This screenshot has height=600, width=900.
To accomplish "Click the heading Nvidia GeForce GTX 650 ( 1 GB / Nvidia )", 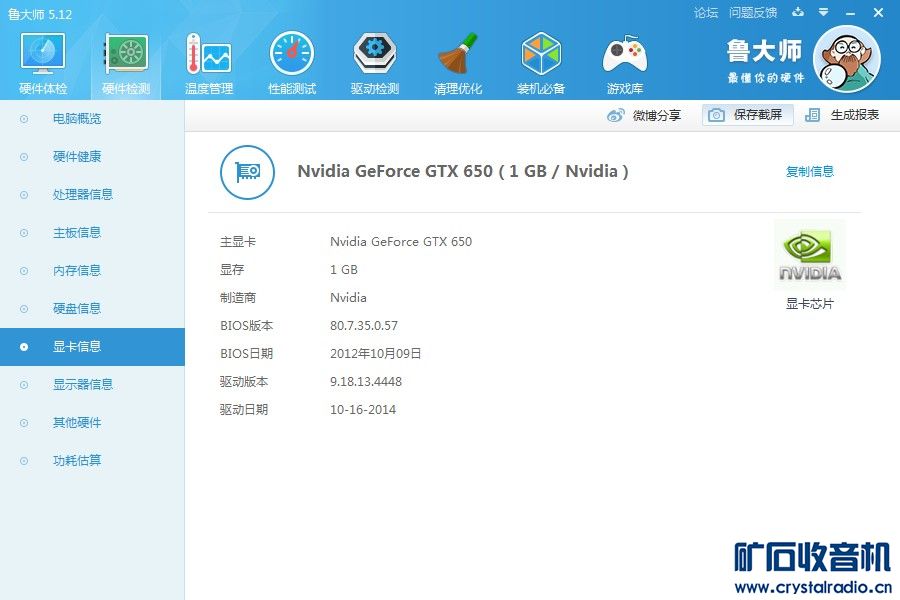I will click(x=463, y=171).
